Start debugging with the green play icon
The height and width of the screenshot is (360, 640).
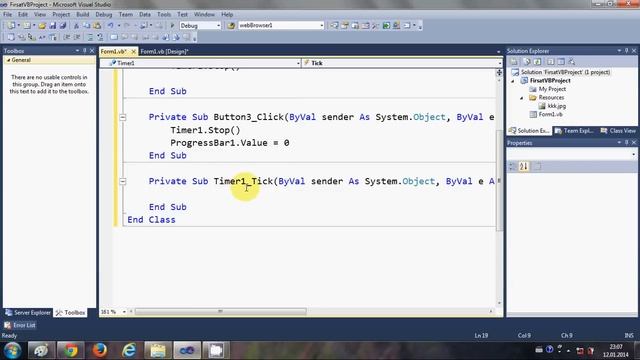(172, 26)
